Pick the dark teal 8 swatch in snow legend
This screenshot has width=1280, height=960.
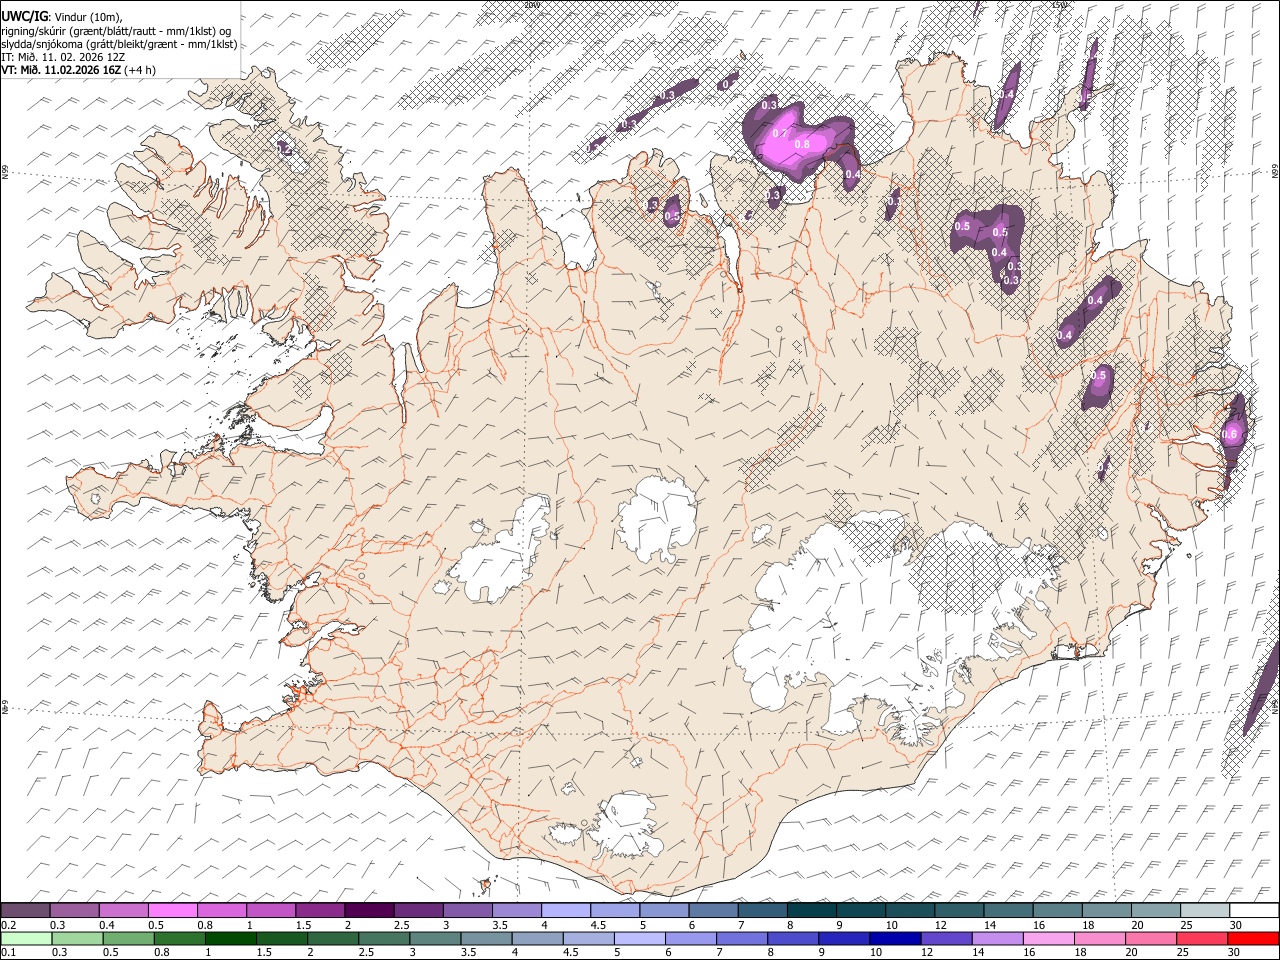[x=811, y=911]
